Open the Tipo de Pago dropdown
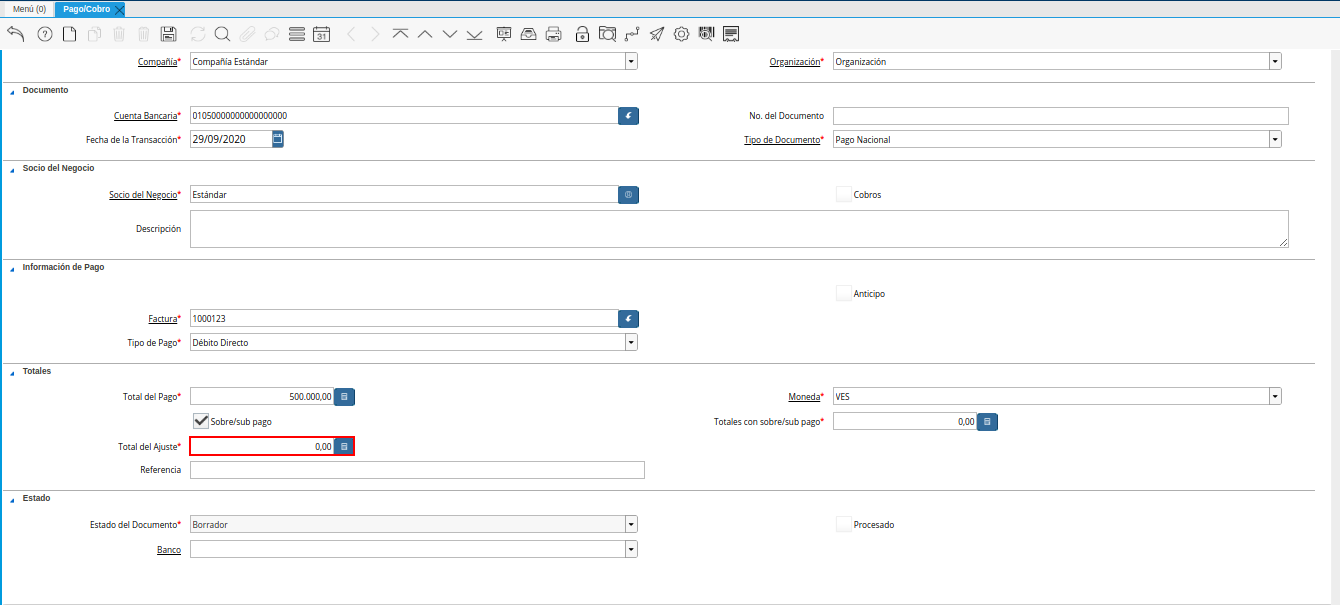1340x605 pixels. [x=631, y=343]
